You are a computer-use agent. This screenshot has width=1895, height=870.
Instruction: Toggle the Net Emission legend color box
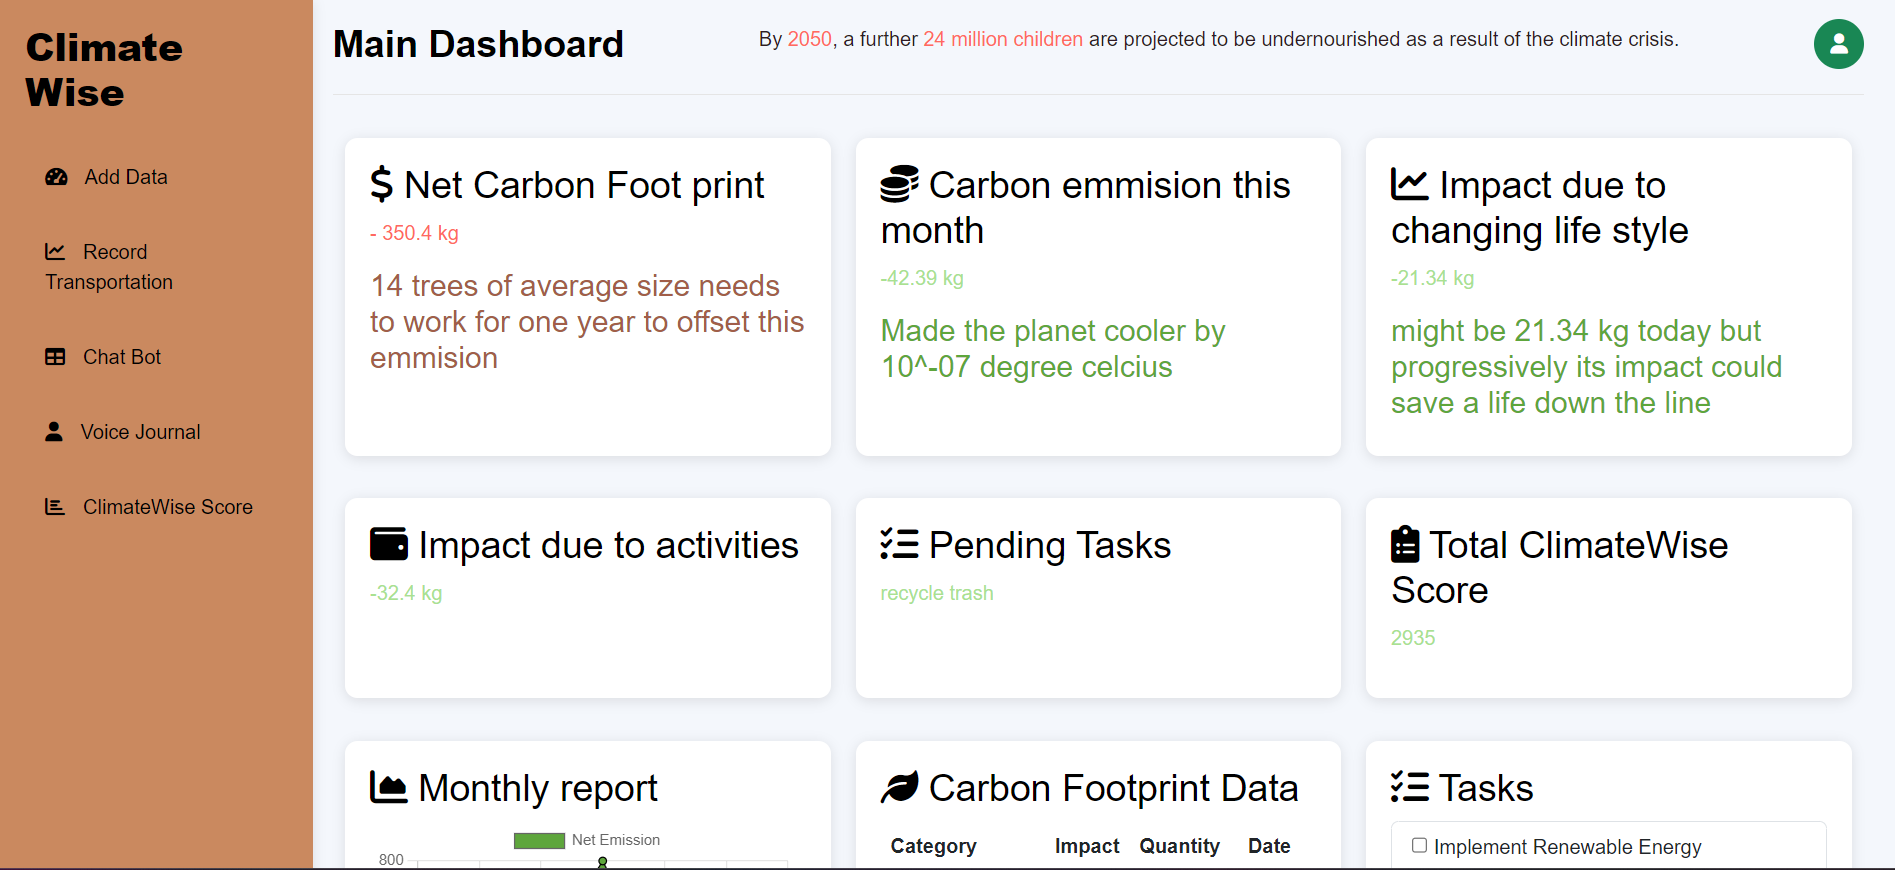click(539, 841)
